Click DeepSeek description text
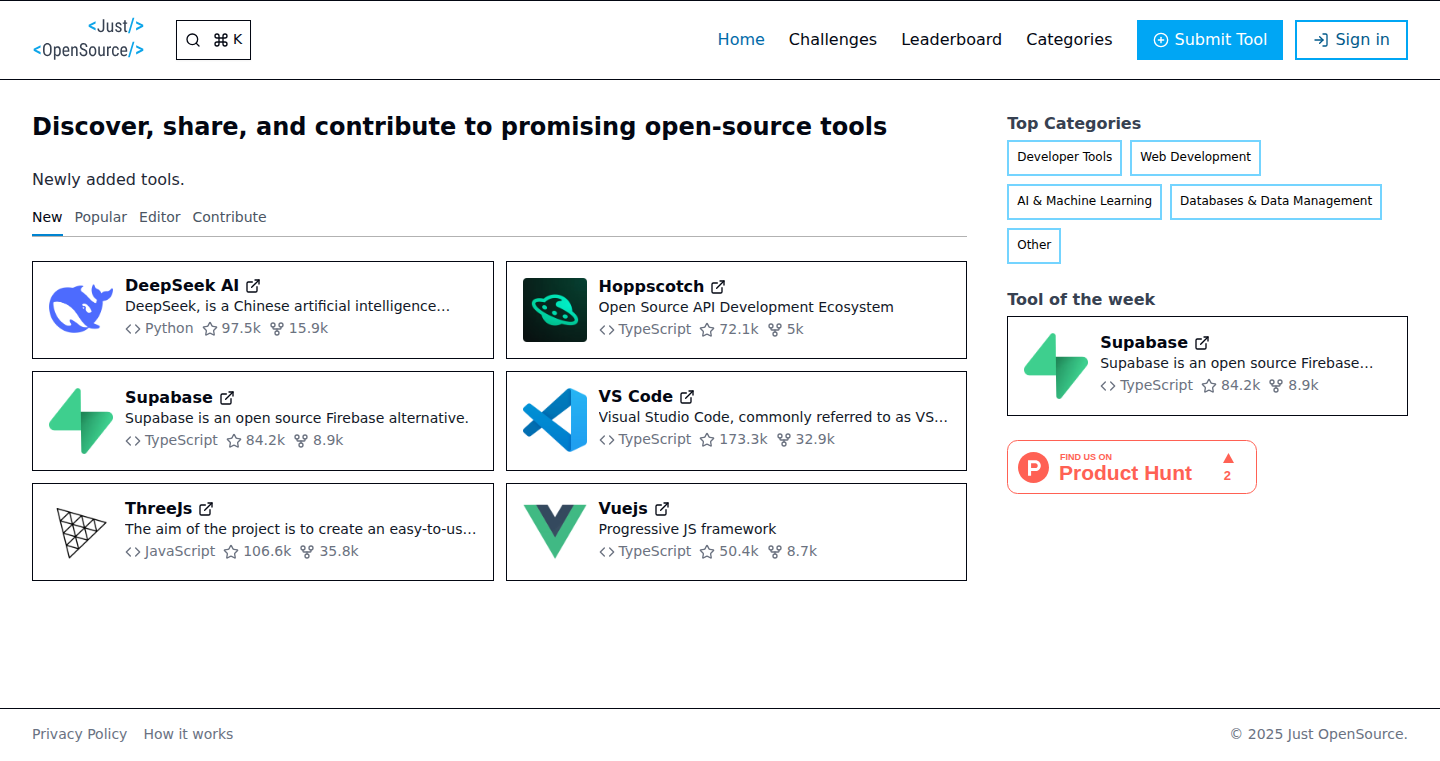The height and width of the screenshot is (761, 1440). [x=288, y=306]
